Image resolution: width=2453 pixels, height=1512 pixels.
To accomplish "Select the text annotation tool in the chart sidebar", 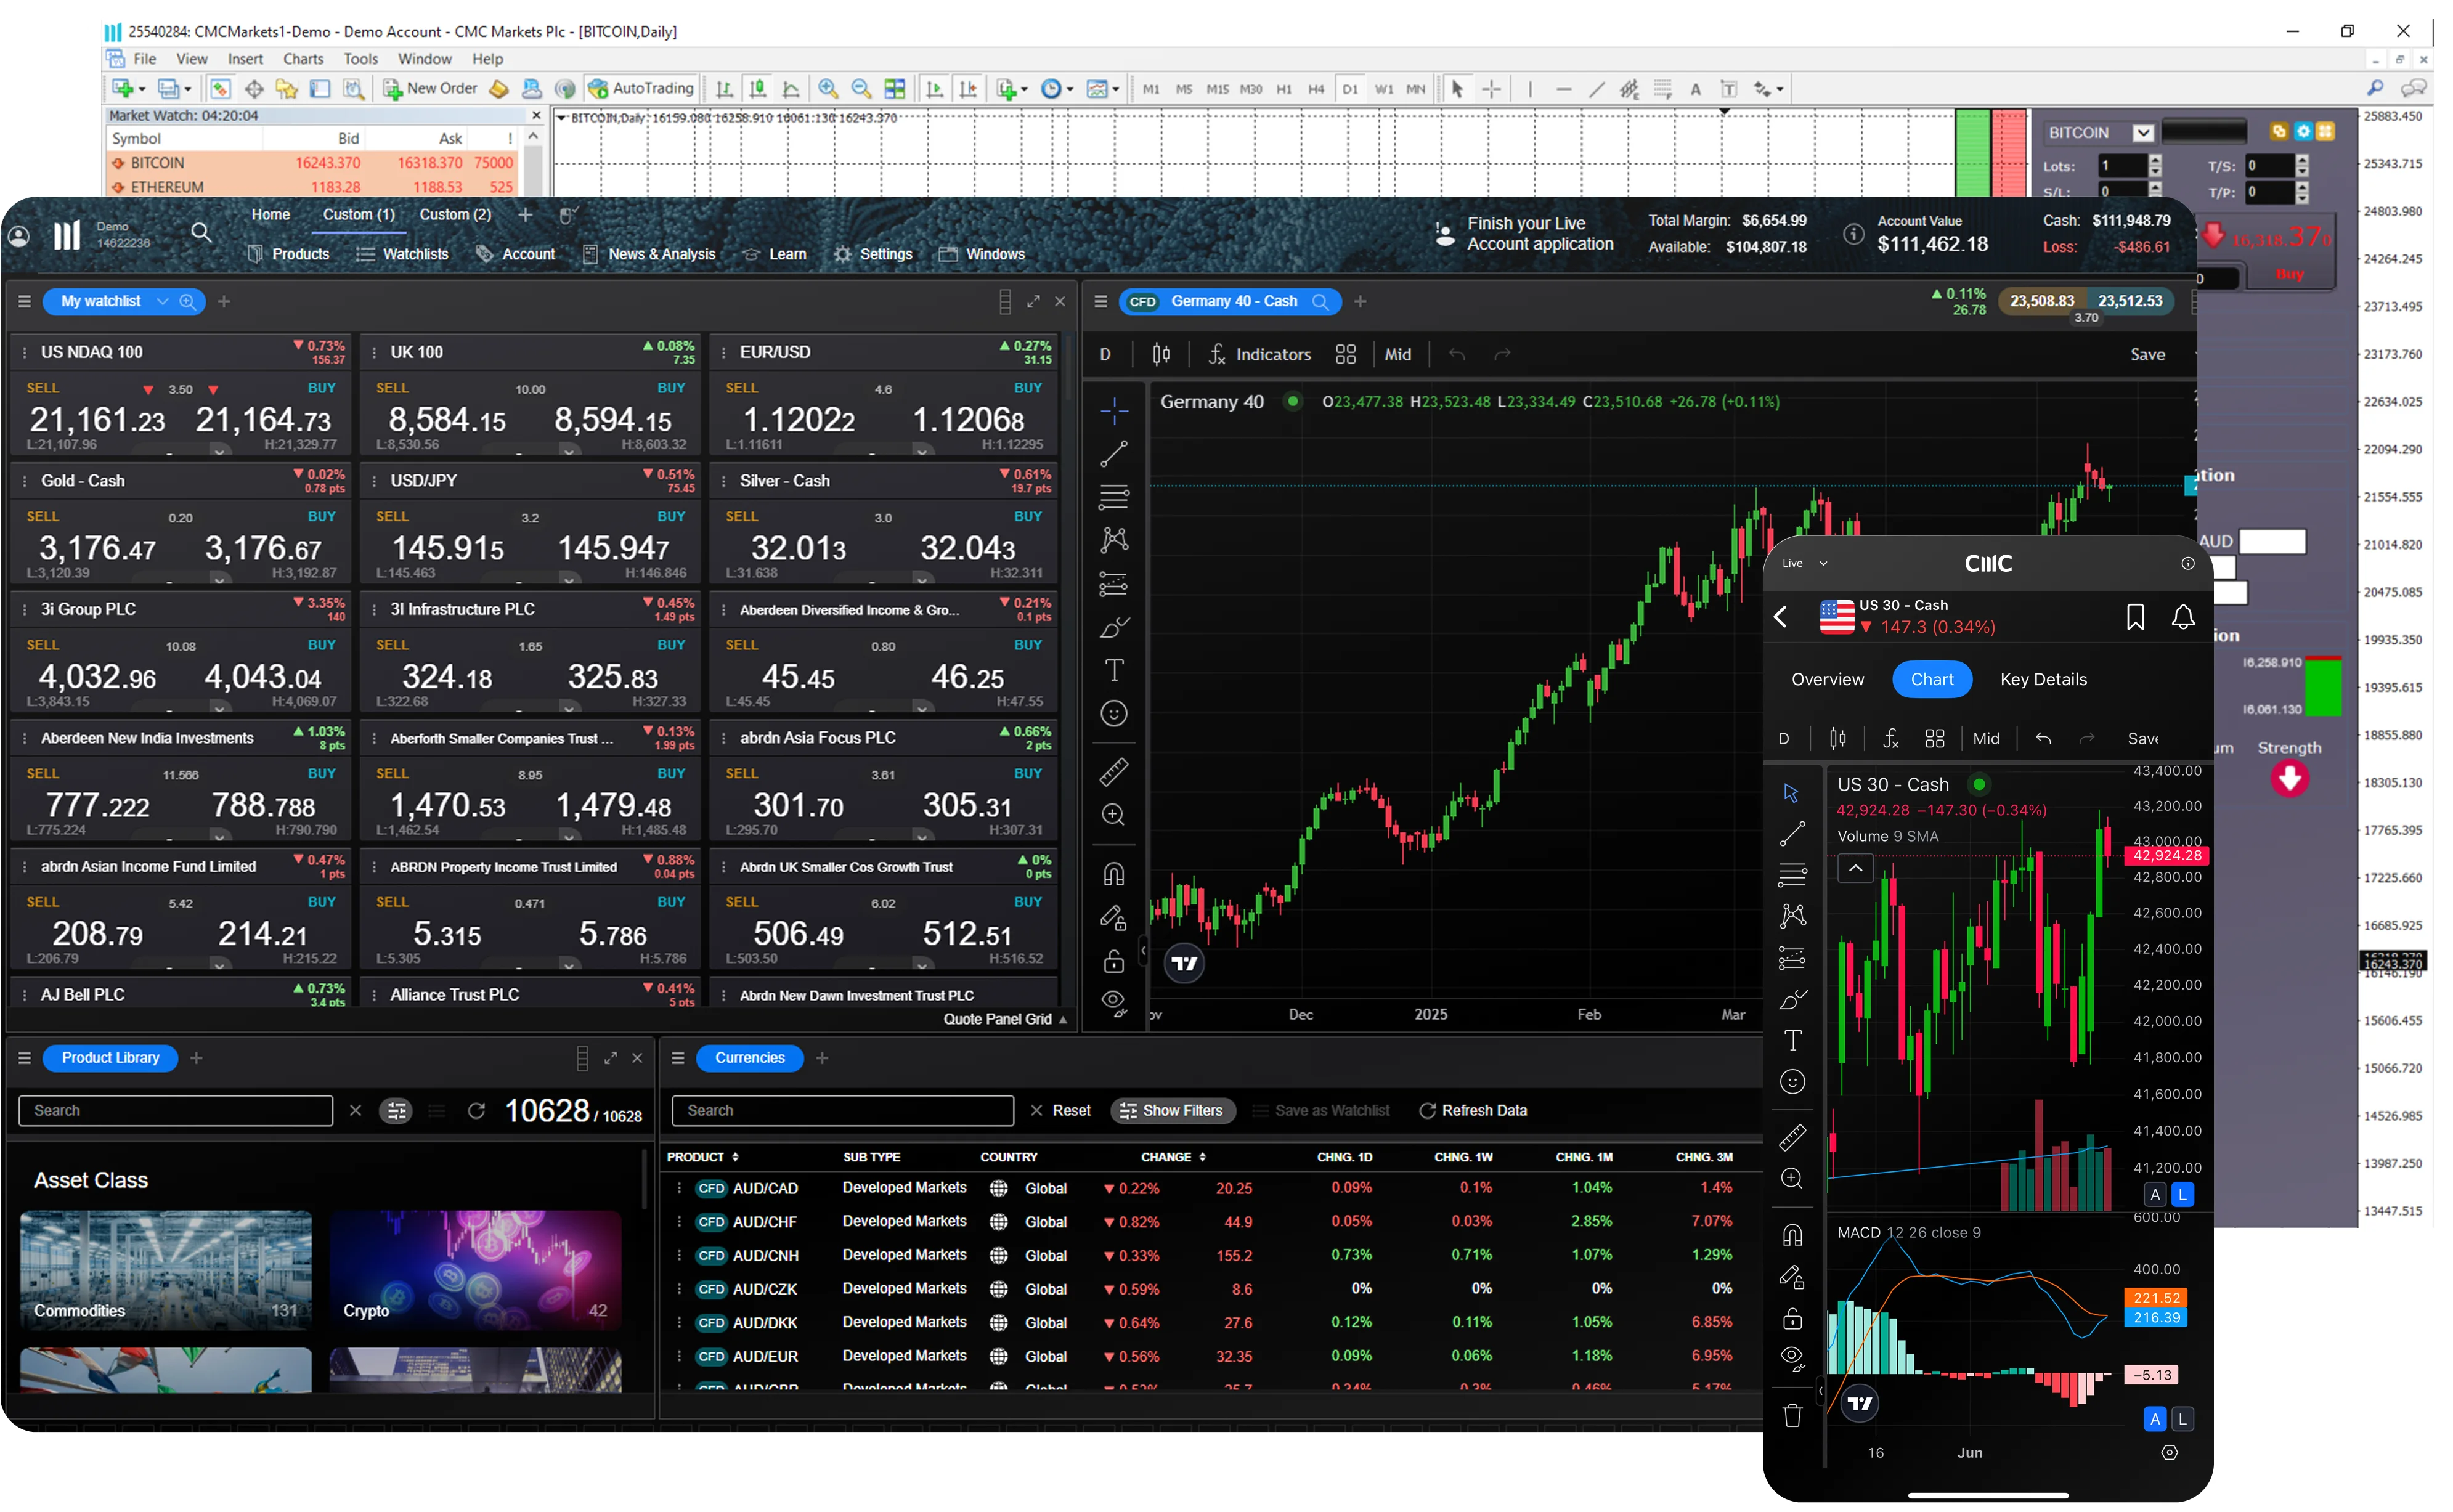I will [x=1113, y=669].
